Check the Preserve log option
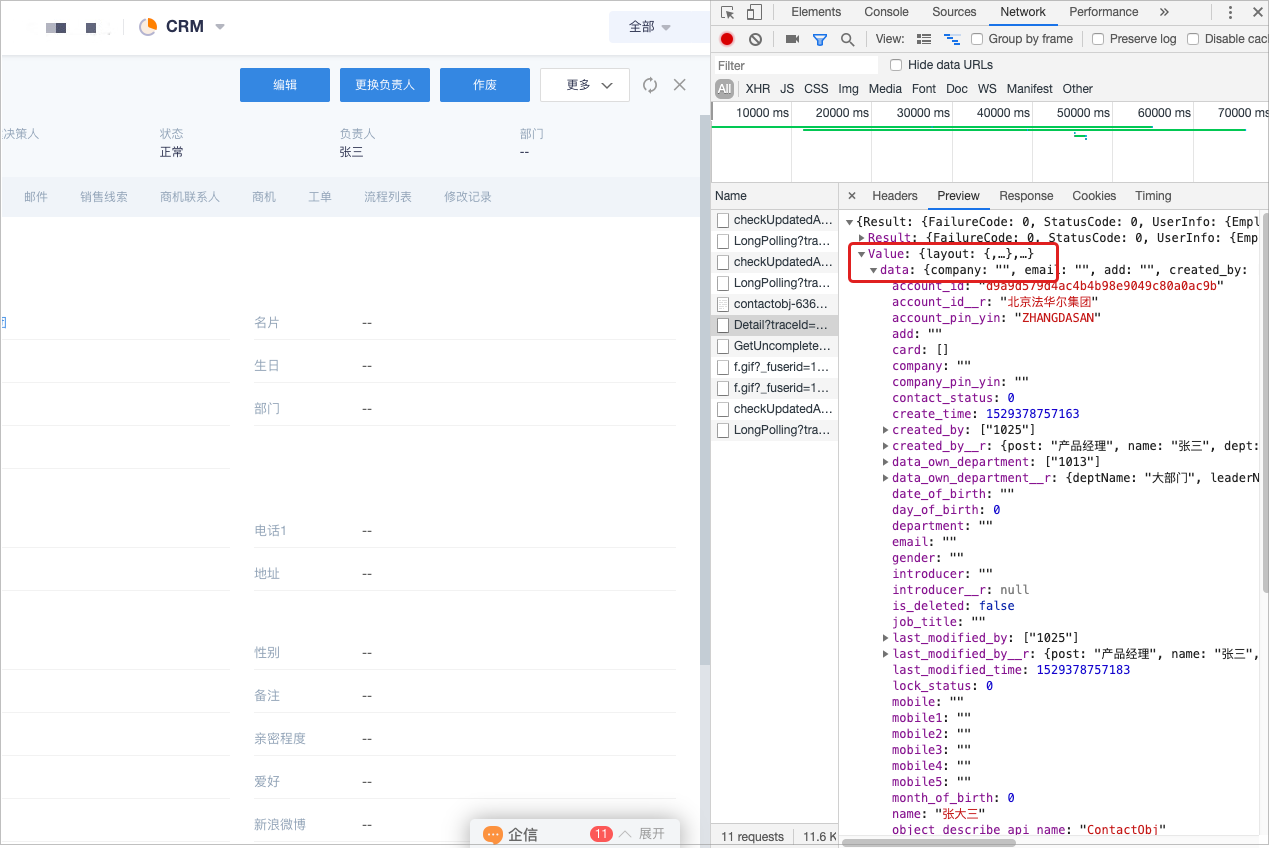1269x848 pixels. (1098, 39)
